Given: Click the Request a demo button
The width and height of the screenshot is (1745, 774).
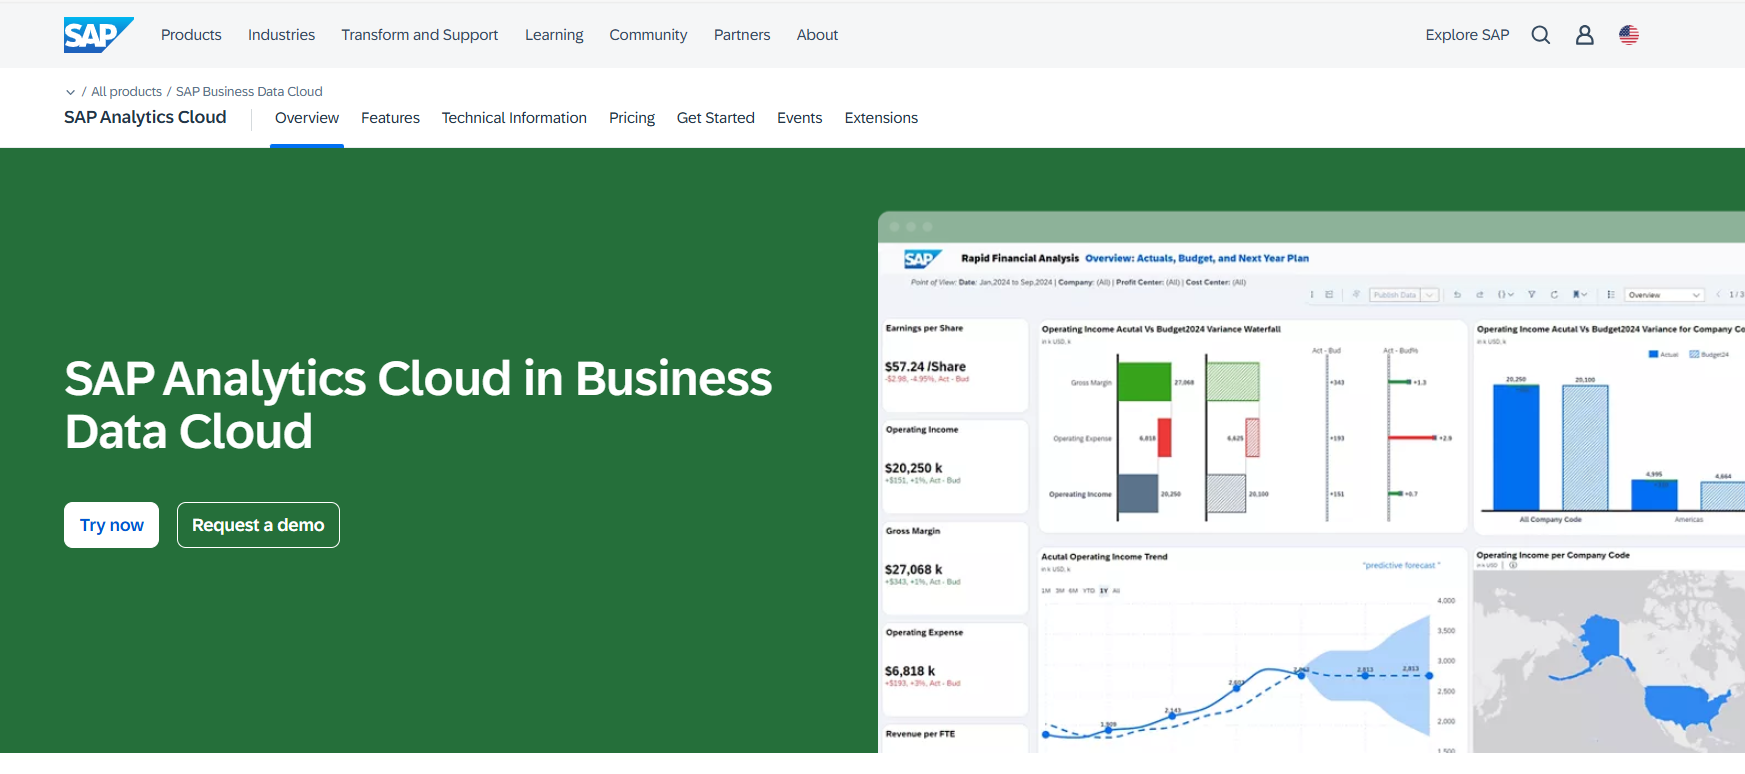Looking at the screenshot, I should (x=258, y=525).
